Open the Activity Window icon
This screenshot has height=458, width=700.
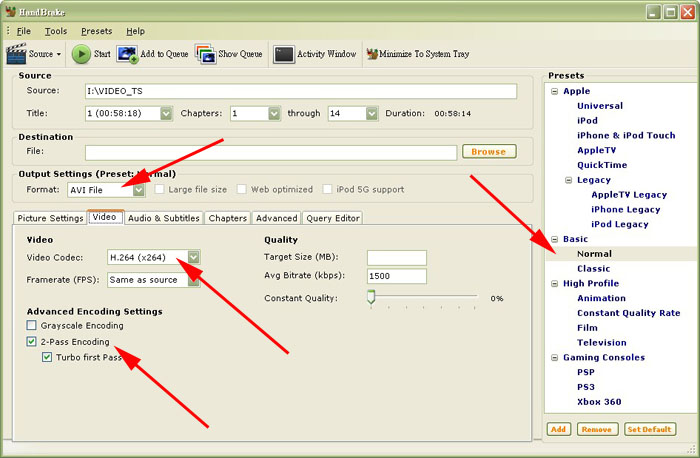click(x=283, y=54)
